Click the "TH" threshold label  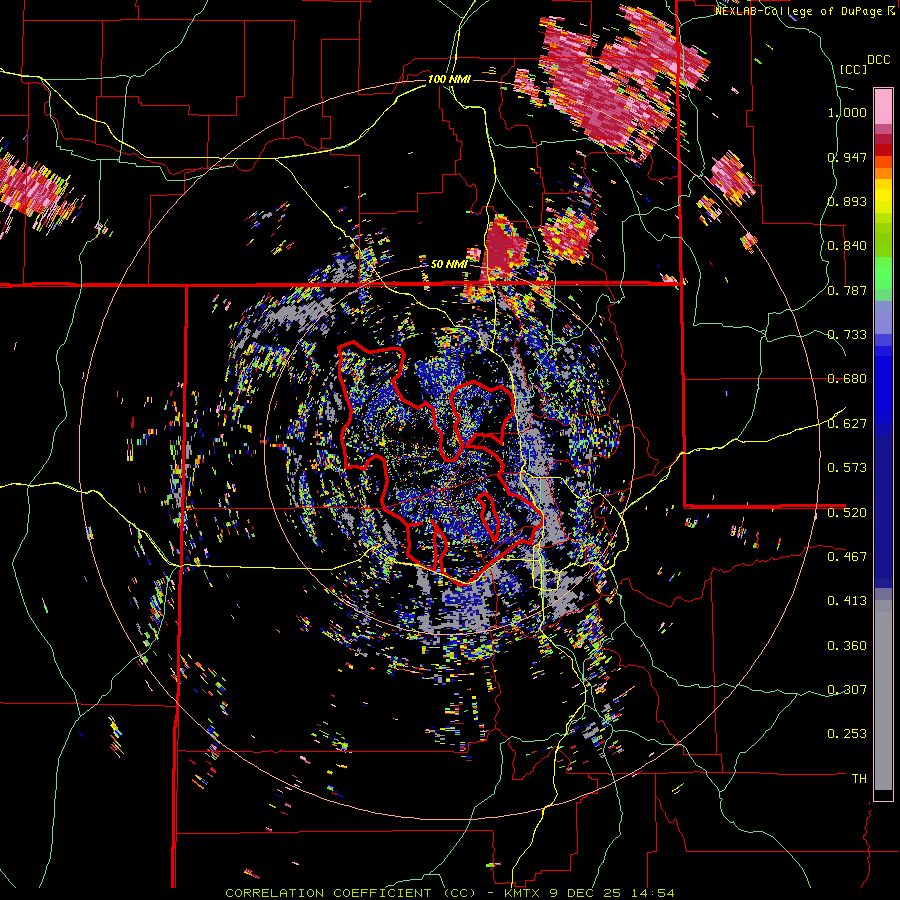[x=859, y=779]
